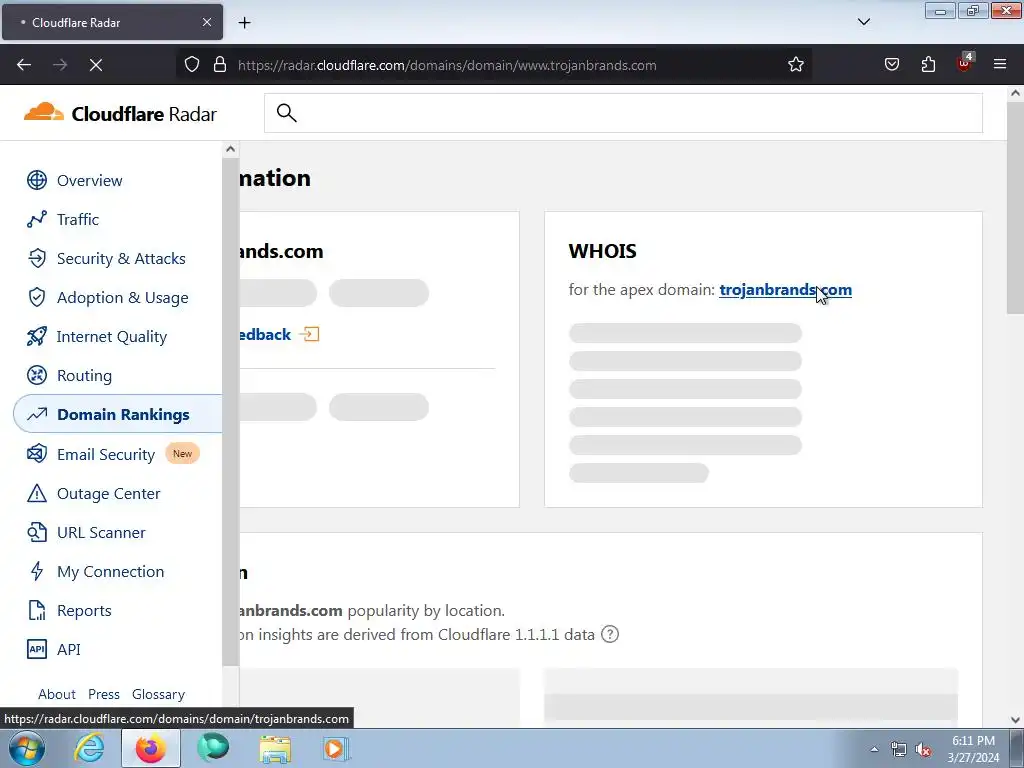Image resolution: width=1024 pixels, height=768 pixels.
Task: Click the feedback link
Action: pyautogui.click(x=264, y=334)
